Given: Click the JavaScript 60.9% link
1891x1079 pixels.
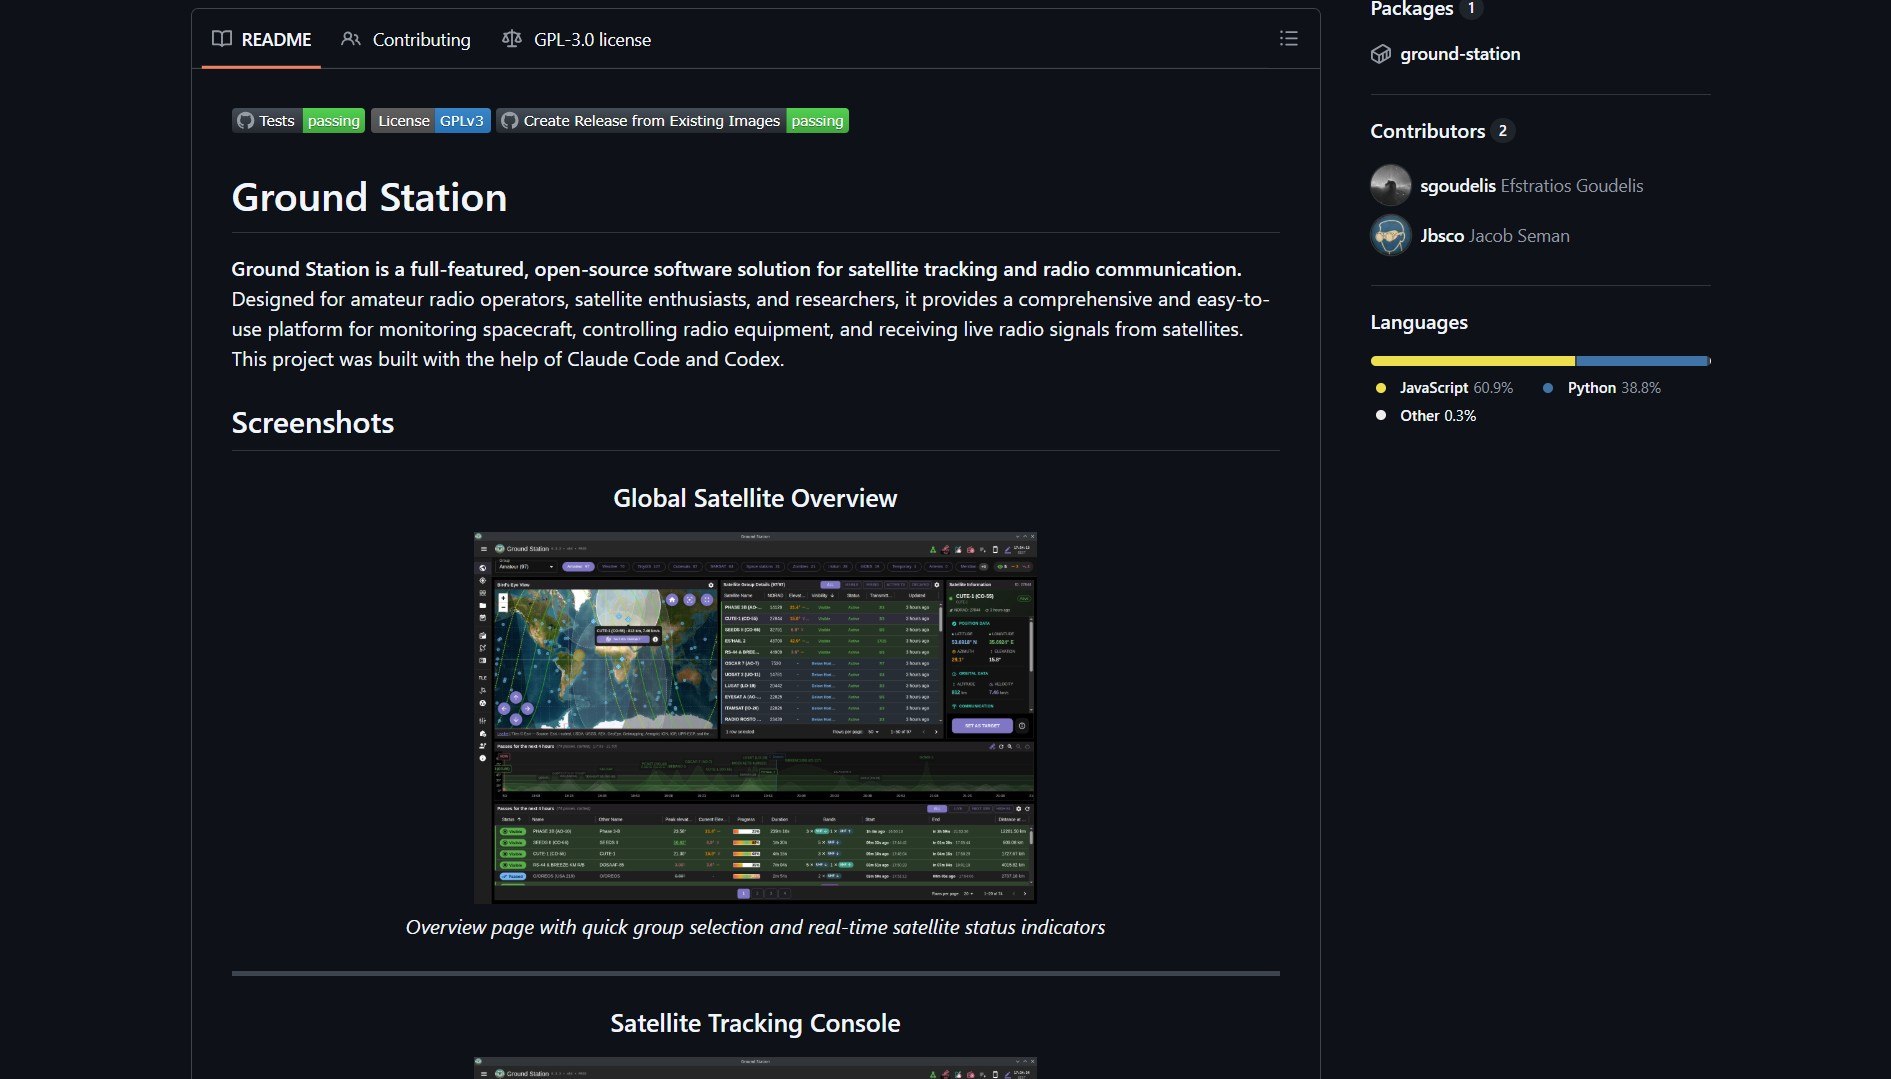Looking at the screenshot, I should (x=1455, y=388).
